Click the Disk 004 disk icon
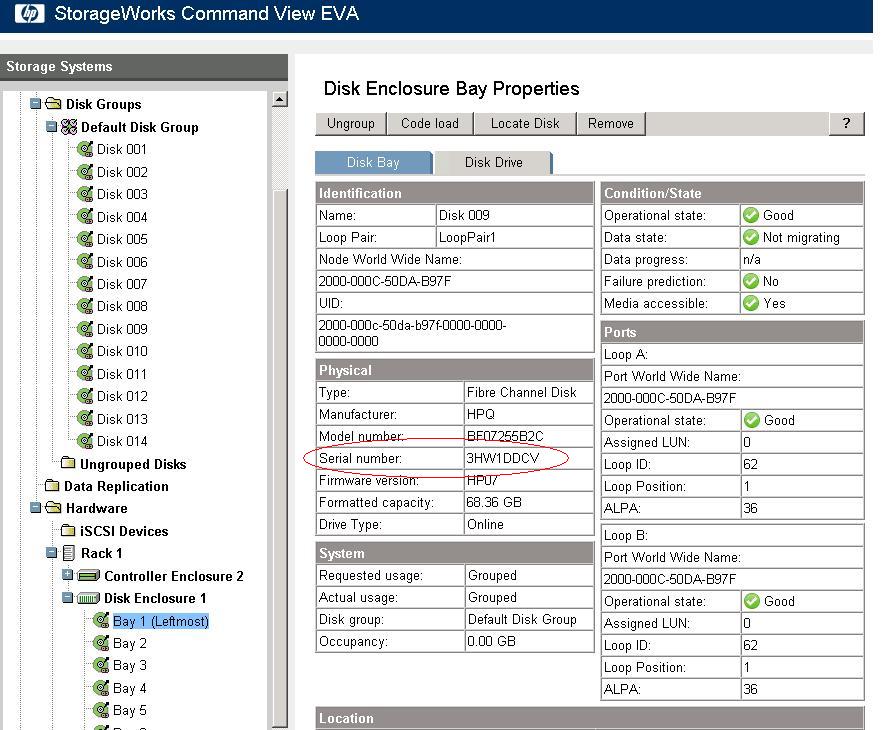 [x=85, y=217]
